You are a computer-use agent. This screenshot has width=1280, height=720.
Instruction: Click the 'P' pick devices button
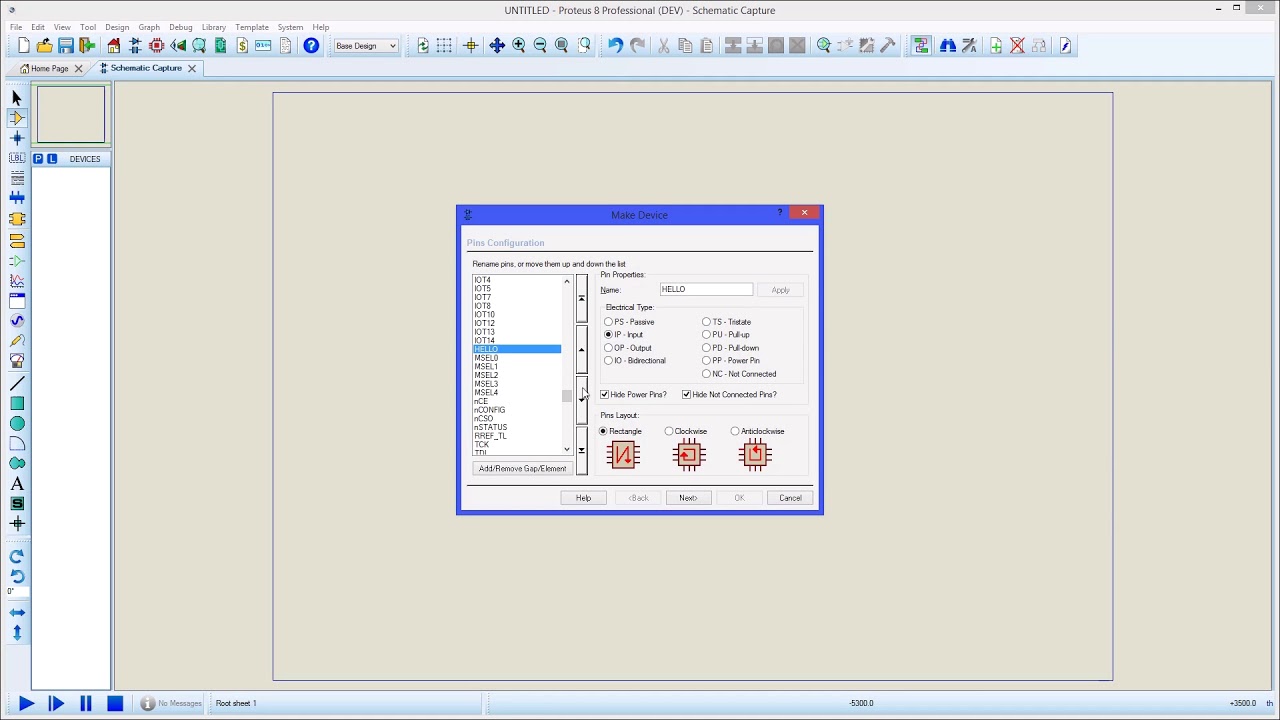(38, 159)
